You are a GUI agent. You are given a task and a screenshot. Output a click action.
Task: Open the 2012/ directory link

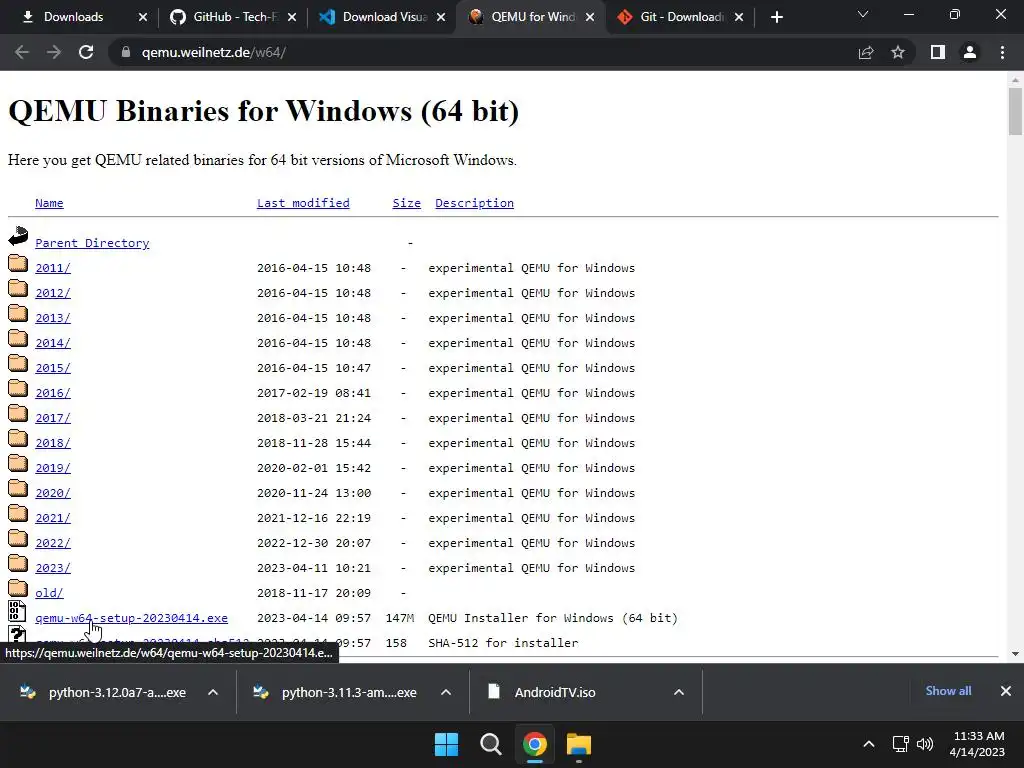click(x=53, y=293)
